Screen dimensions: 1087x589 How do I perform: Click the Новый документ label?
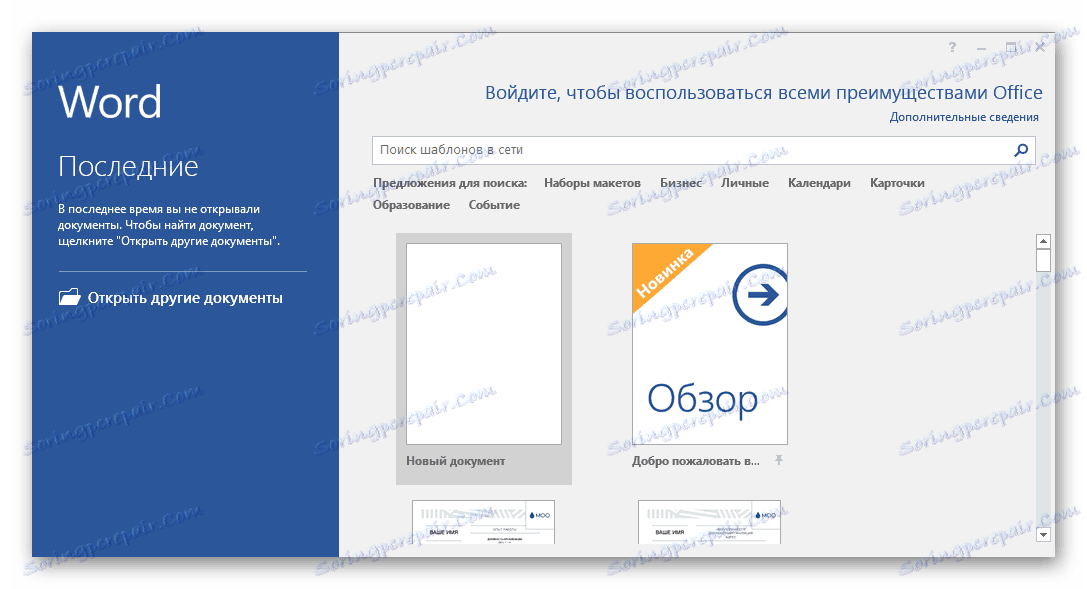tap(455, 461)
